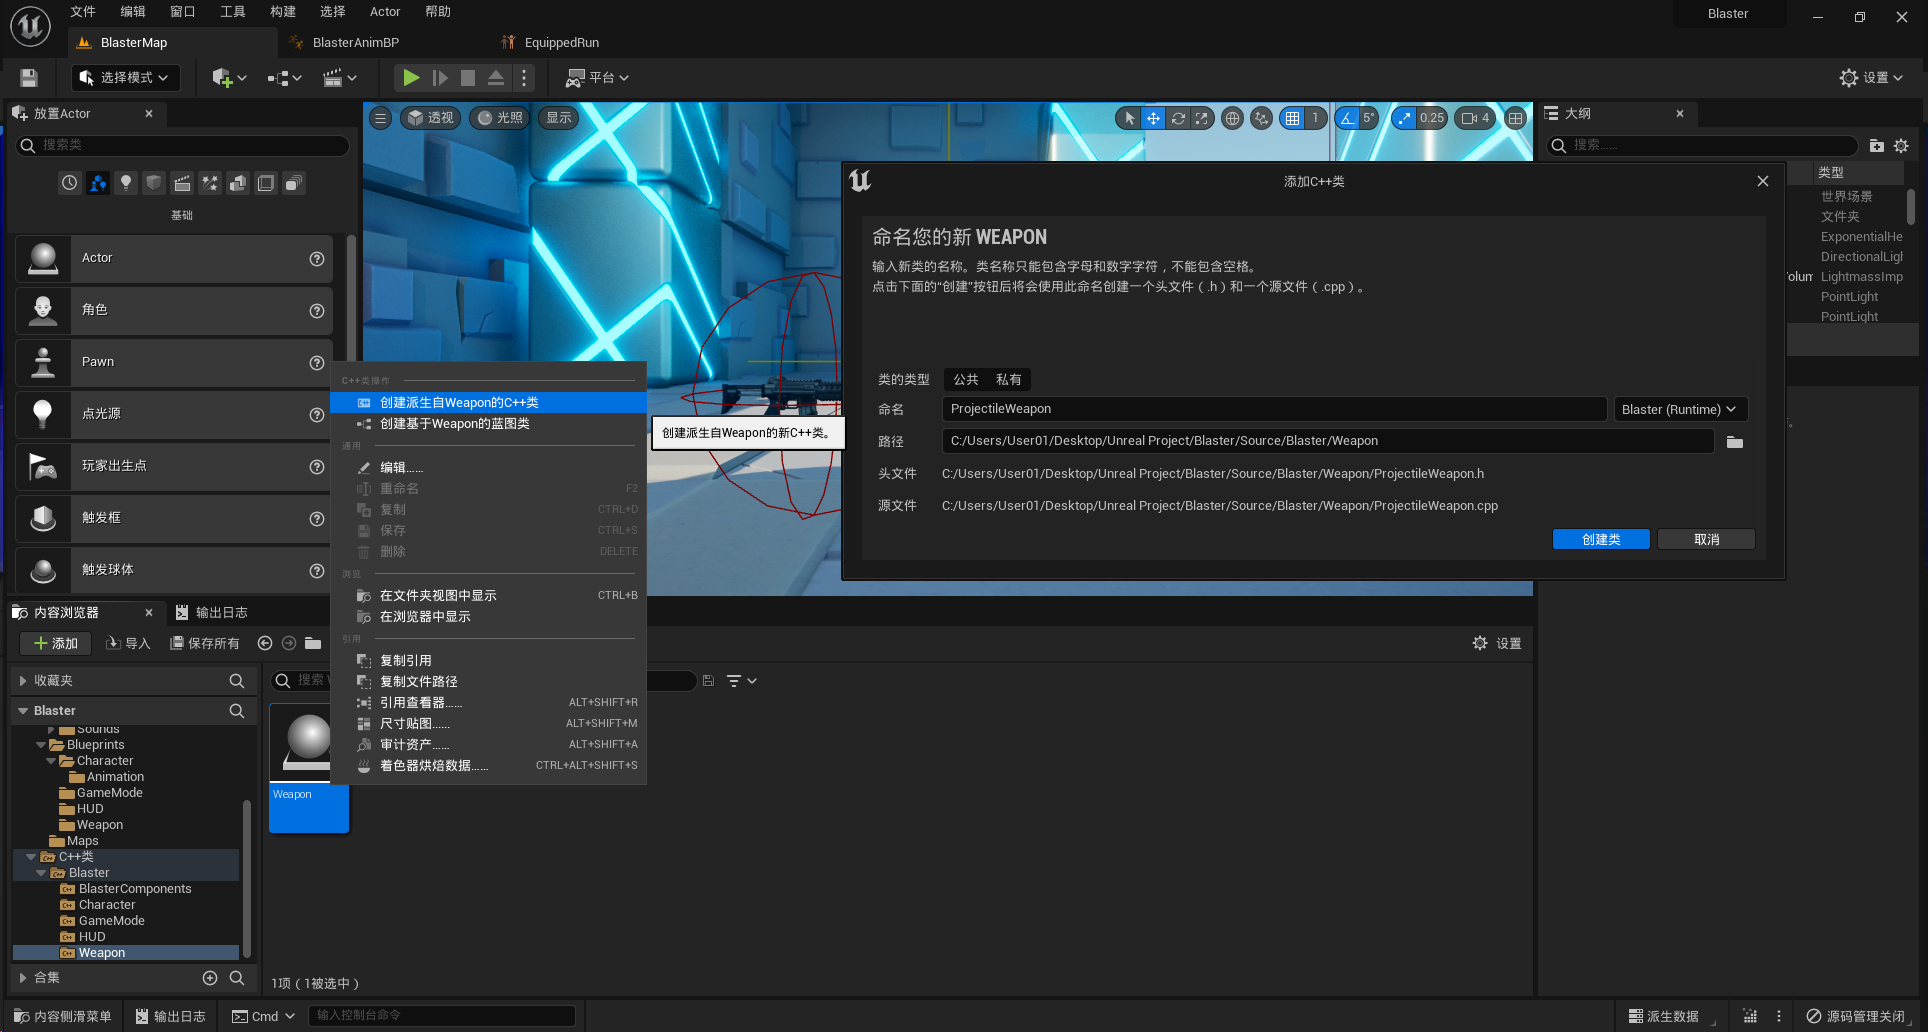Click the Stop simulation square button
Screen dimensions: 1928x1032
[x=467, y=77]
